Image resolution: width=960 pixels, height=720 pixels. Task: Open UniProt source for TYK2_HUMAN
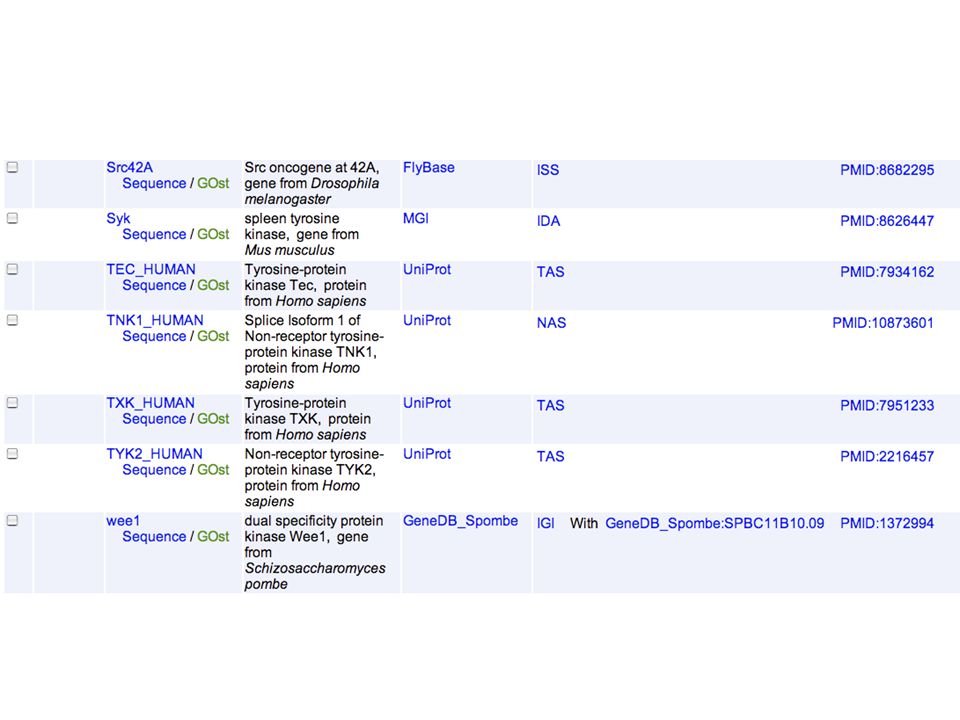tap(427, 454)
